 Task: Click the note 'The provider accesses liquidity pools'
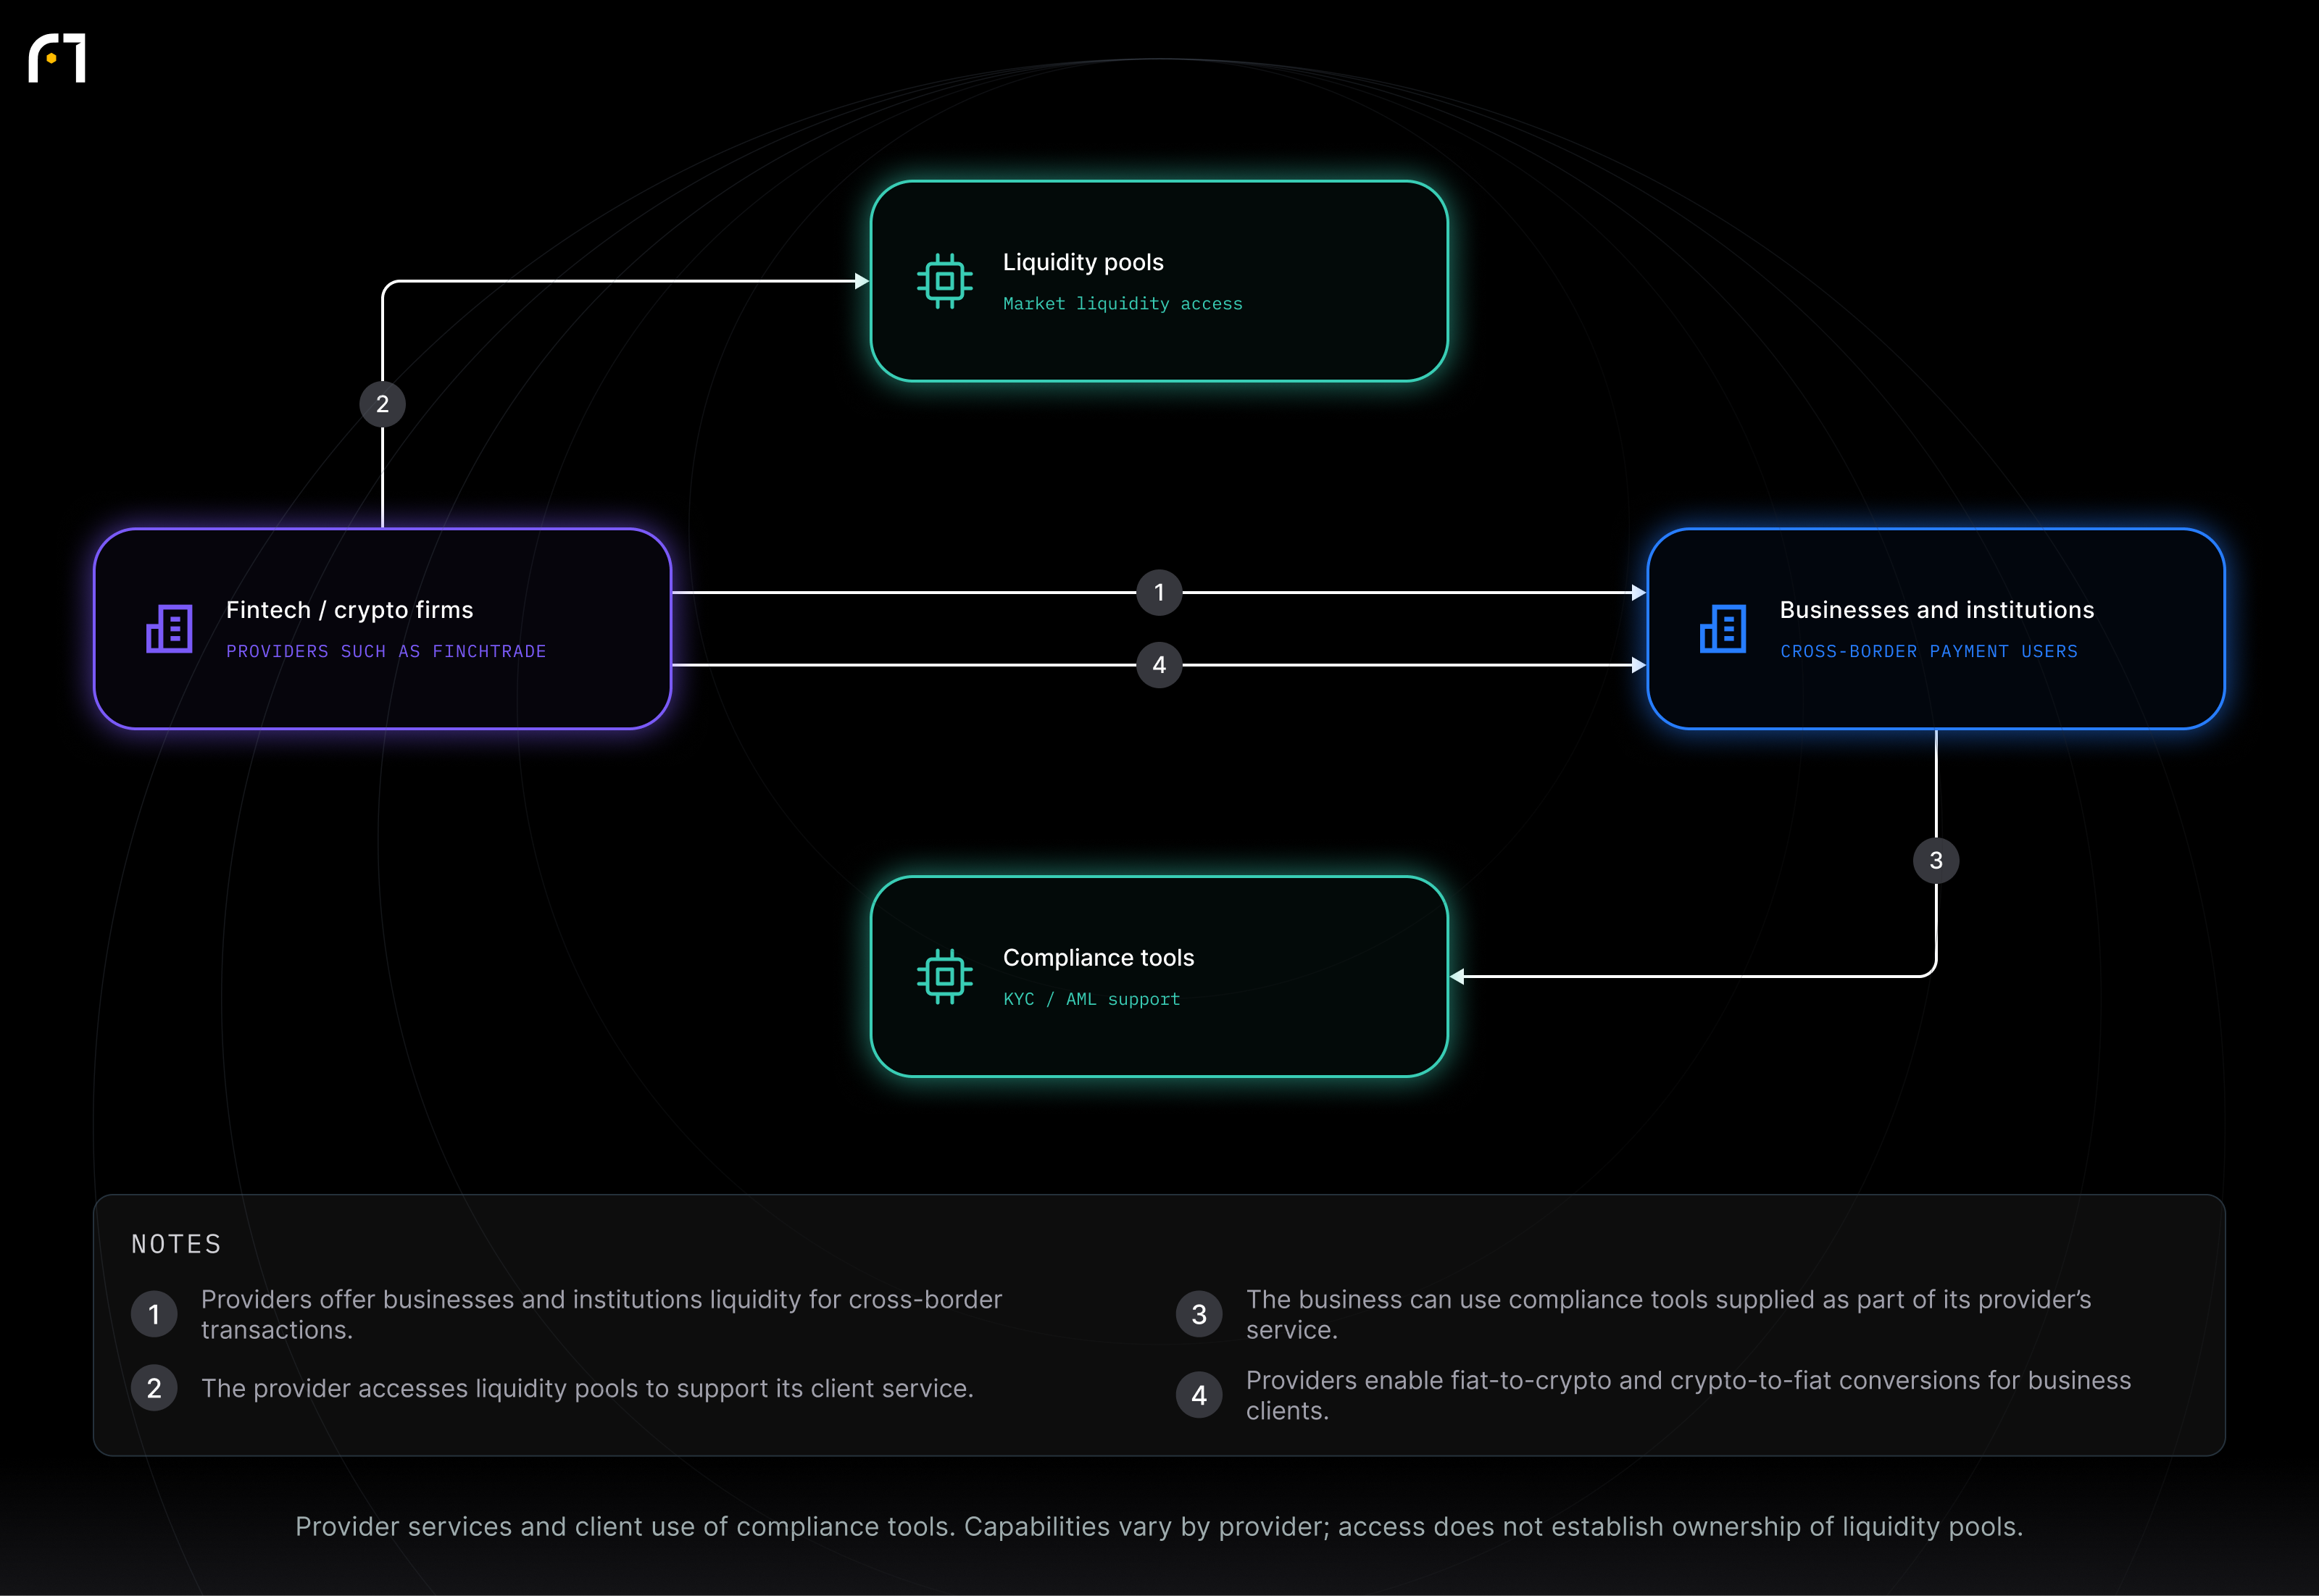pyautogui.click(x=587, y=1388)
